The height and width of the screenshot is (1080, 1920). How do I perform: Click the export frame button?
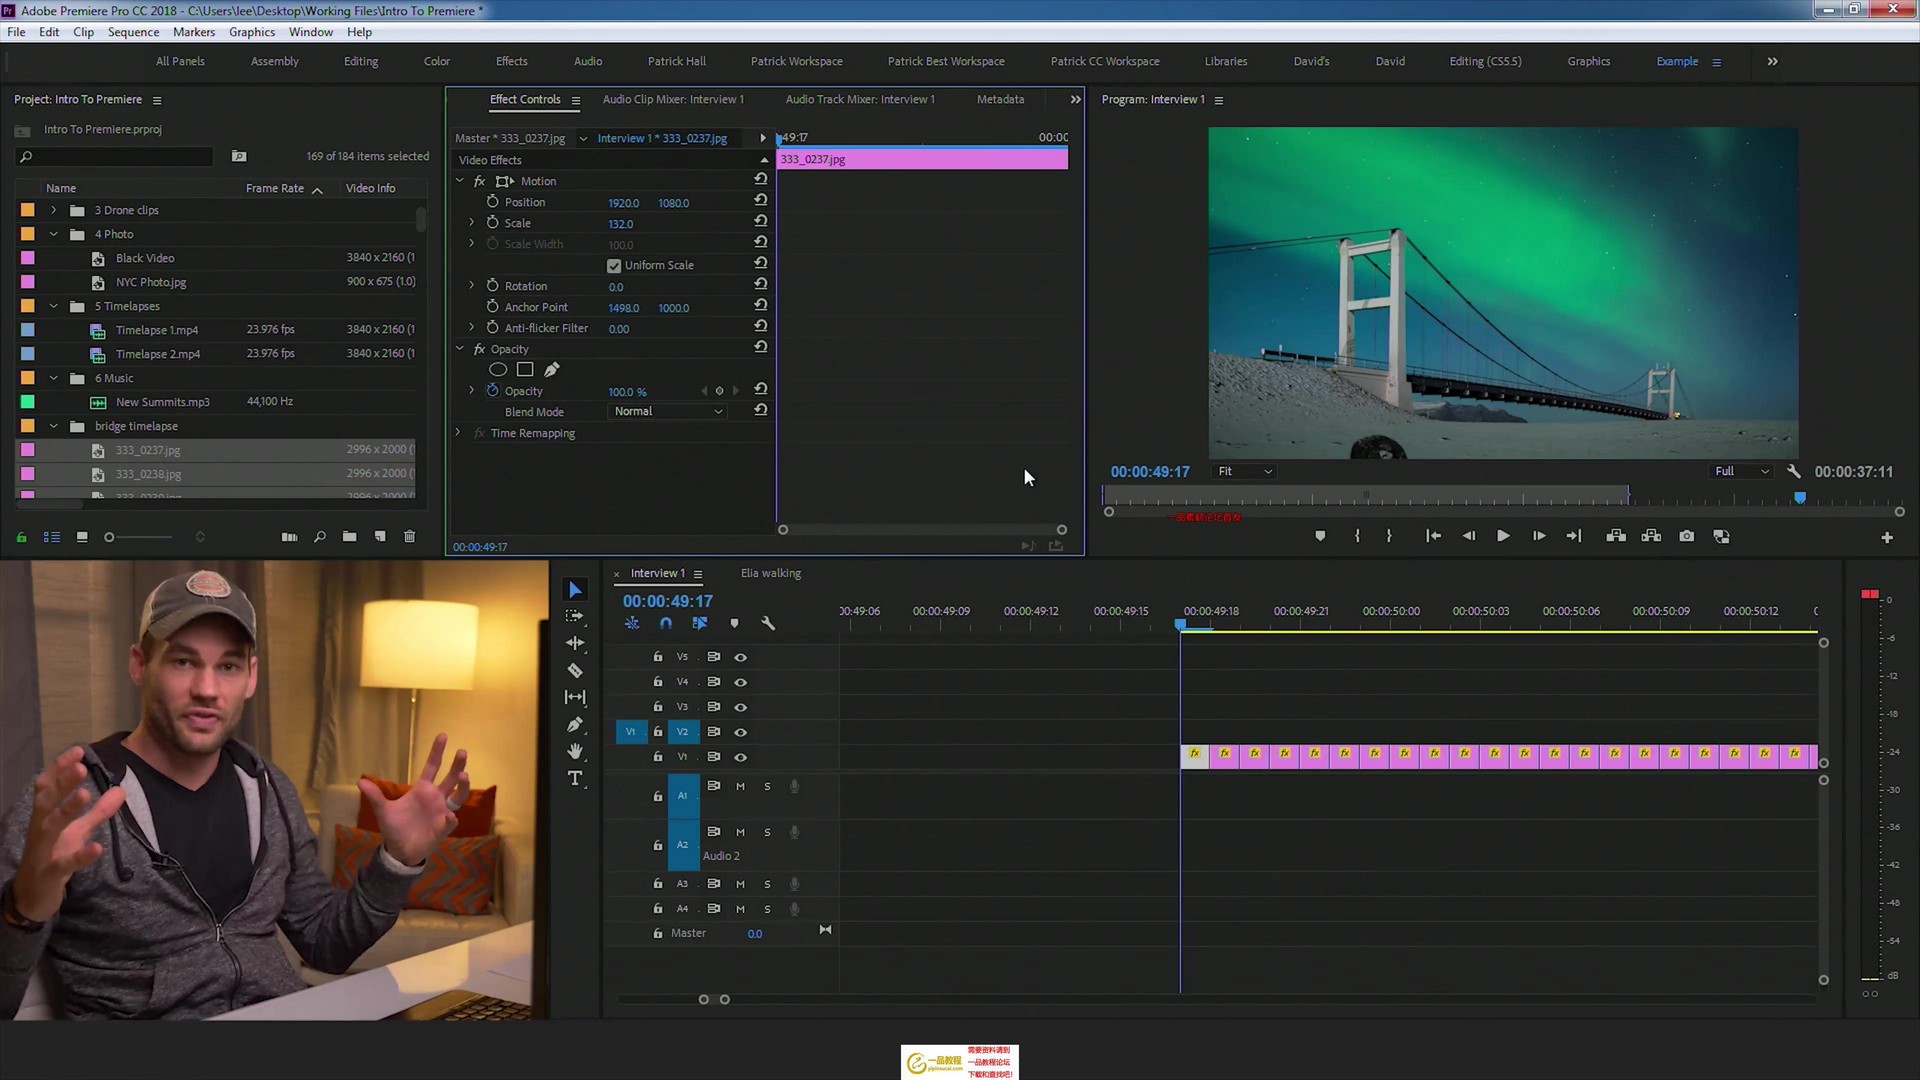(1689, 537)
